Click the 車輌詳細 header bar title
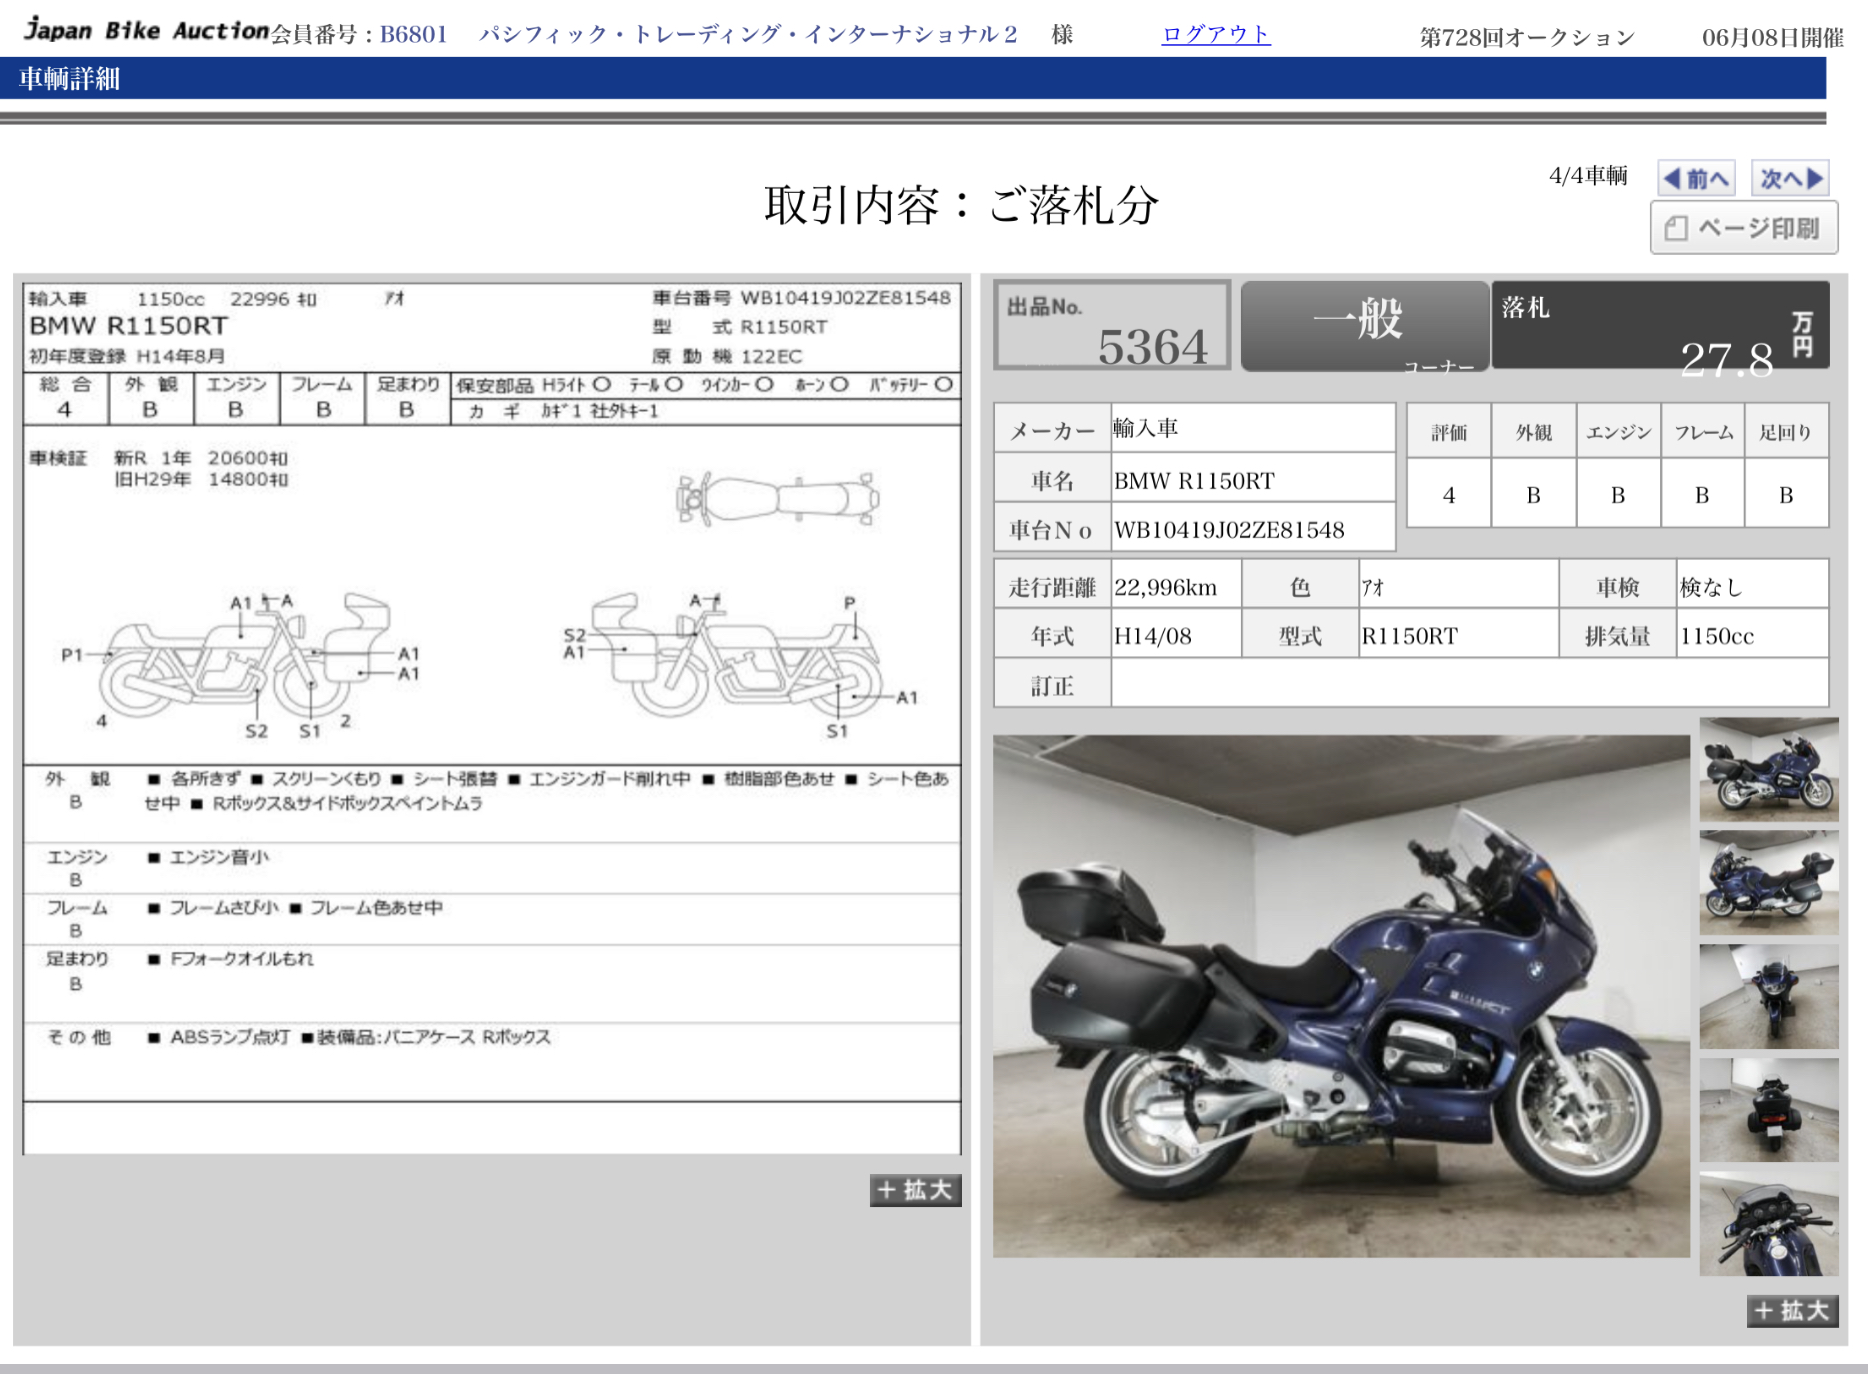This screenshot has width=1868, height=1374. pyautogui.click(x=69, y=79)
